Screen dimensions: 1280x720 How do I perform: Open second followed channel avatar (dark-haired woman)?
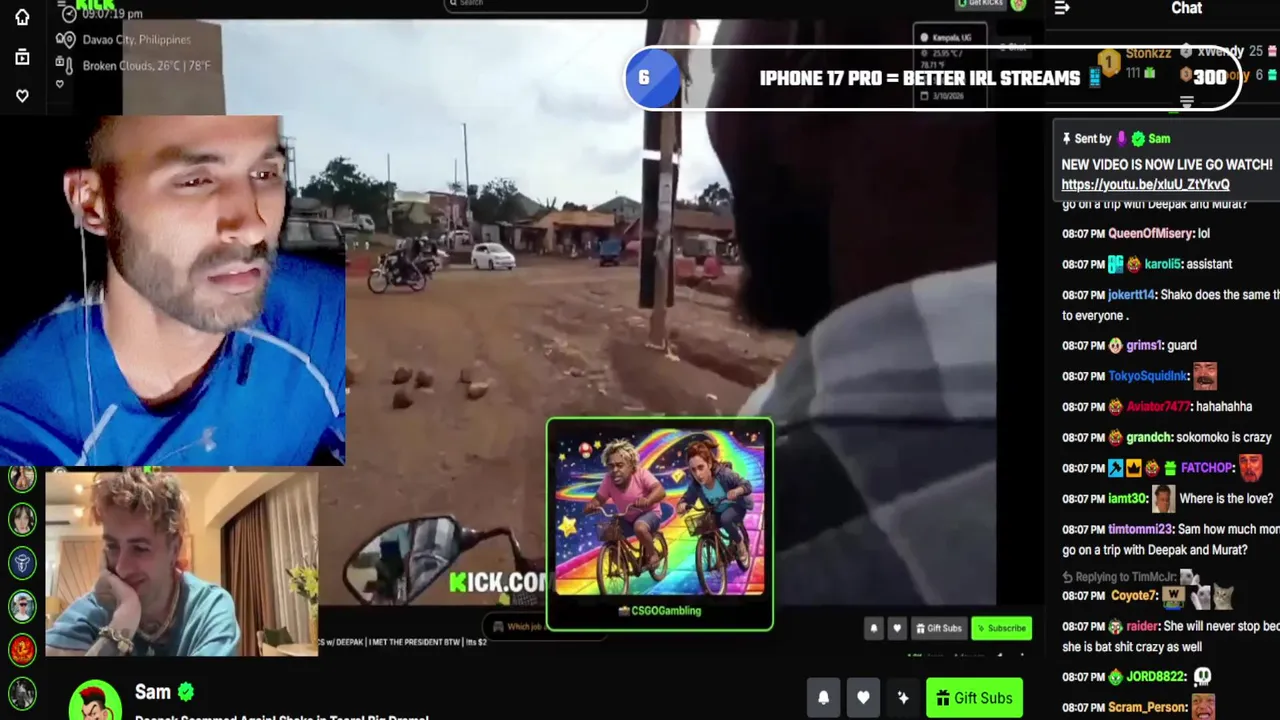(22, 519)
